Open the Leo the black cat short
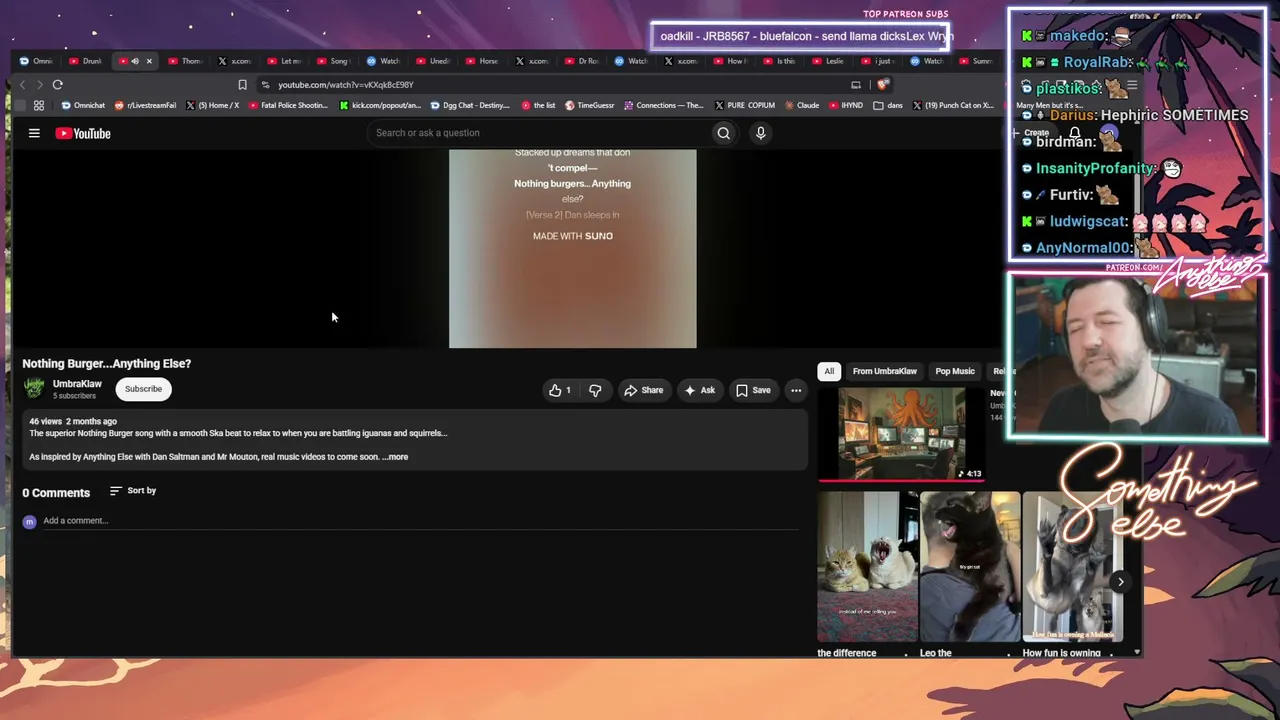The height and width of the screenshot is (720, 1280). click(970, 566)
